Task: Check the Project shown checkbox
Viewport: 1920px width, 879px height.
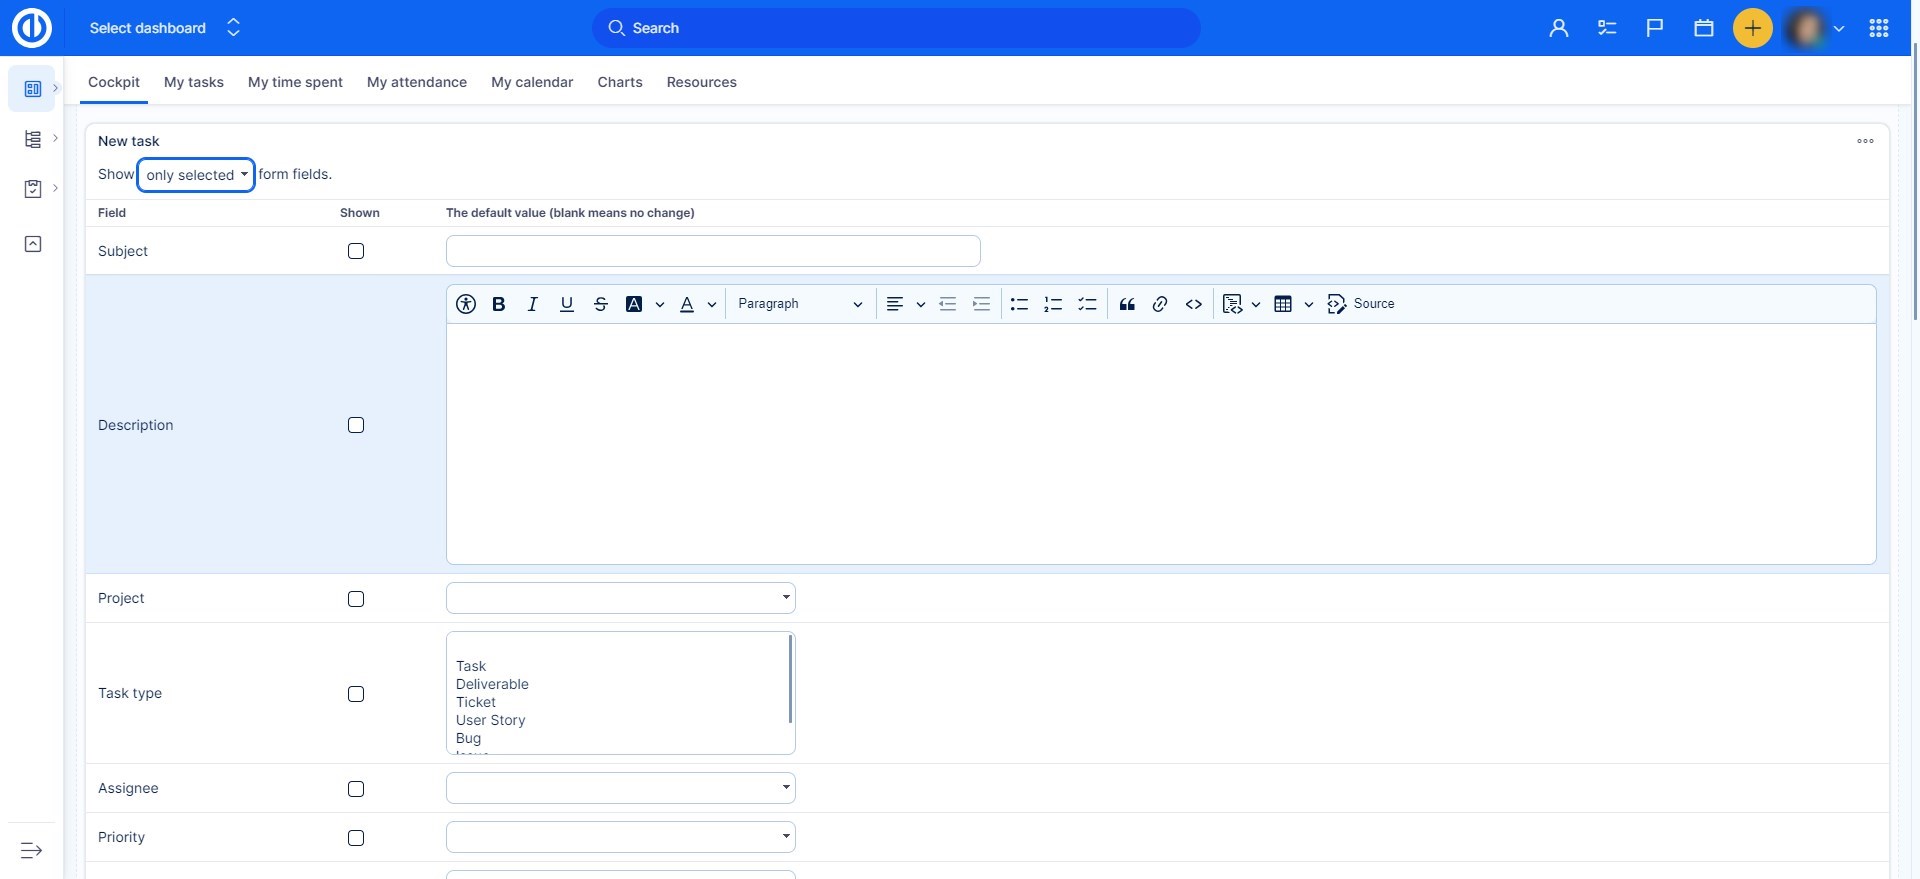Action: tap(356, 599)
